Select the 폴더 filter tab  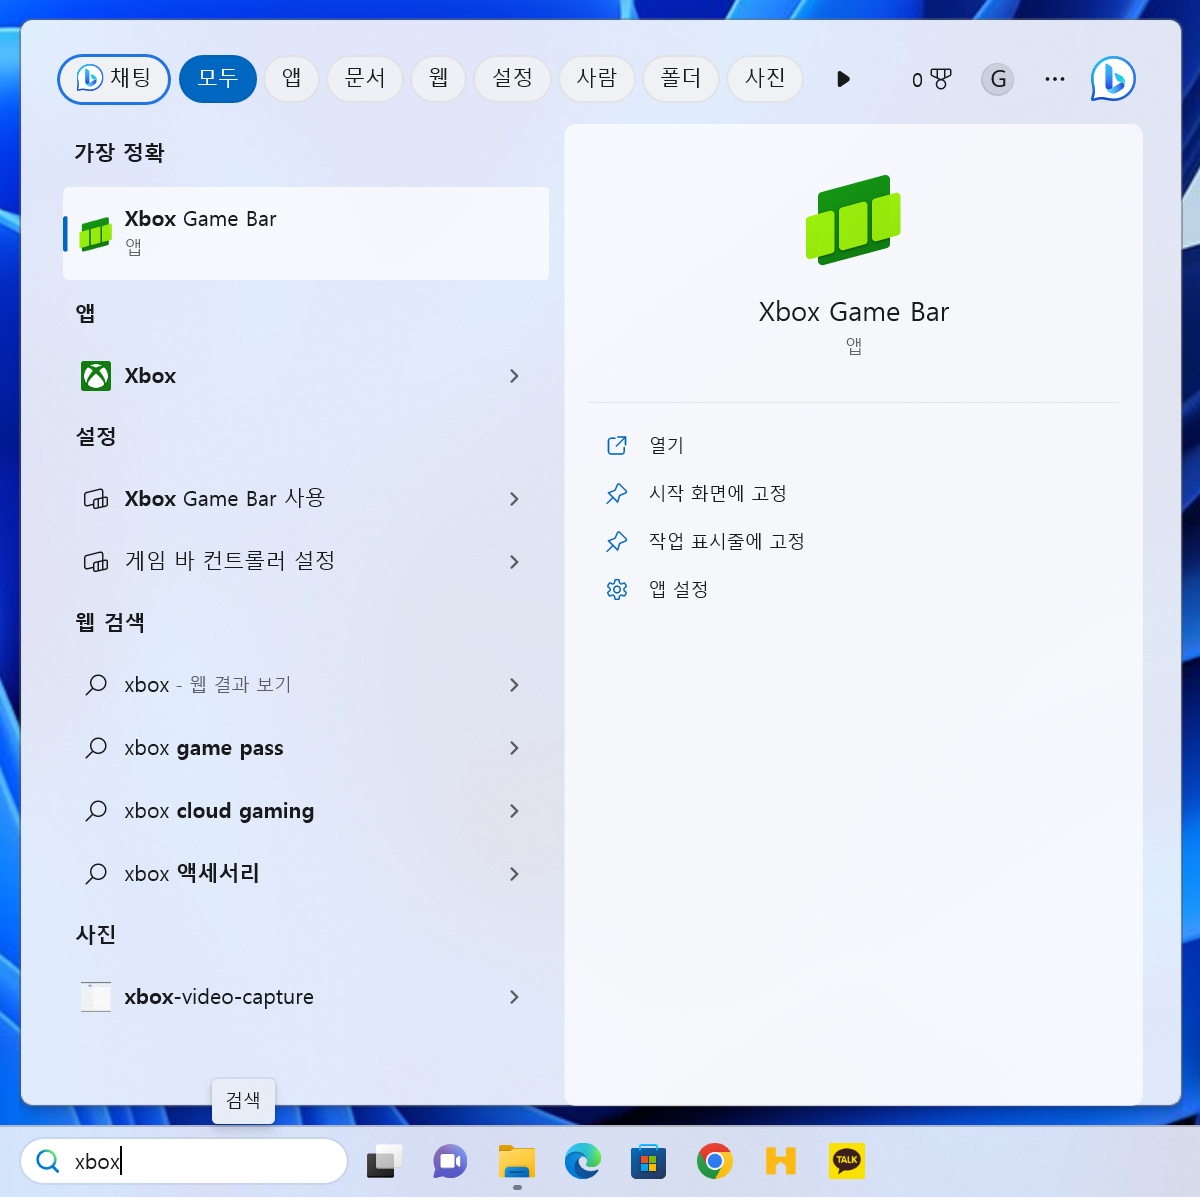[x=681, y=79]
